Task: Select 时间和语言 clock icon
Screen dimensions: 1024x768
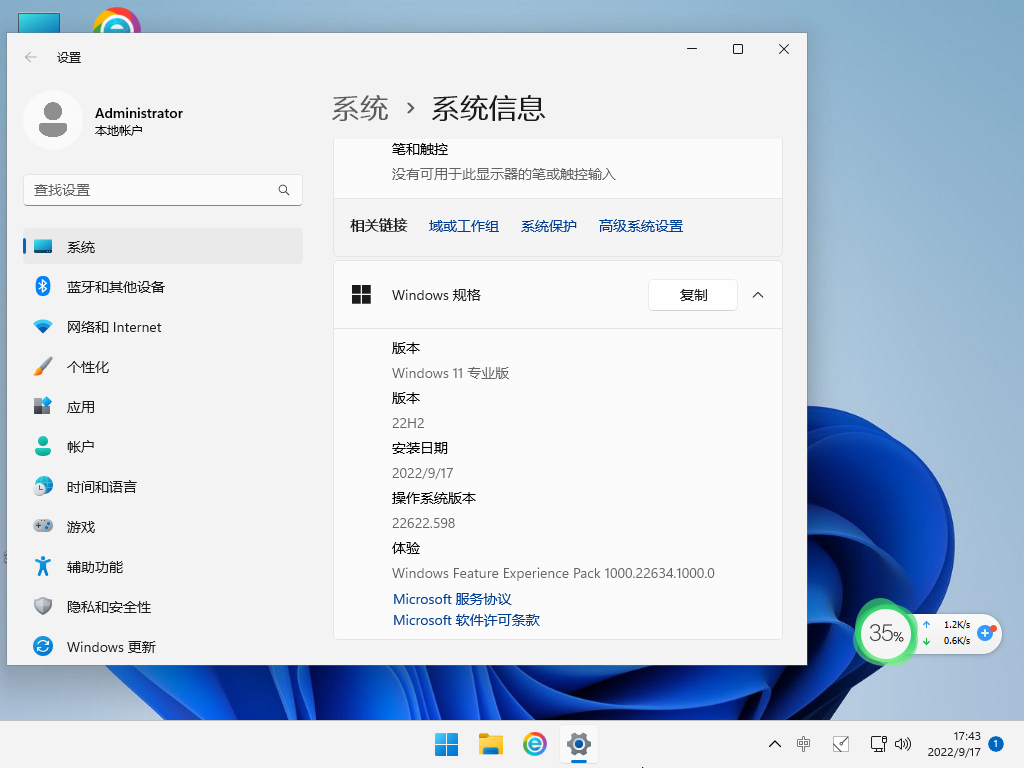Action: (42, 487)
